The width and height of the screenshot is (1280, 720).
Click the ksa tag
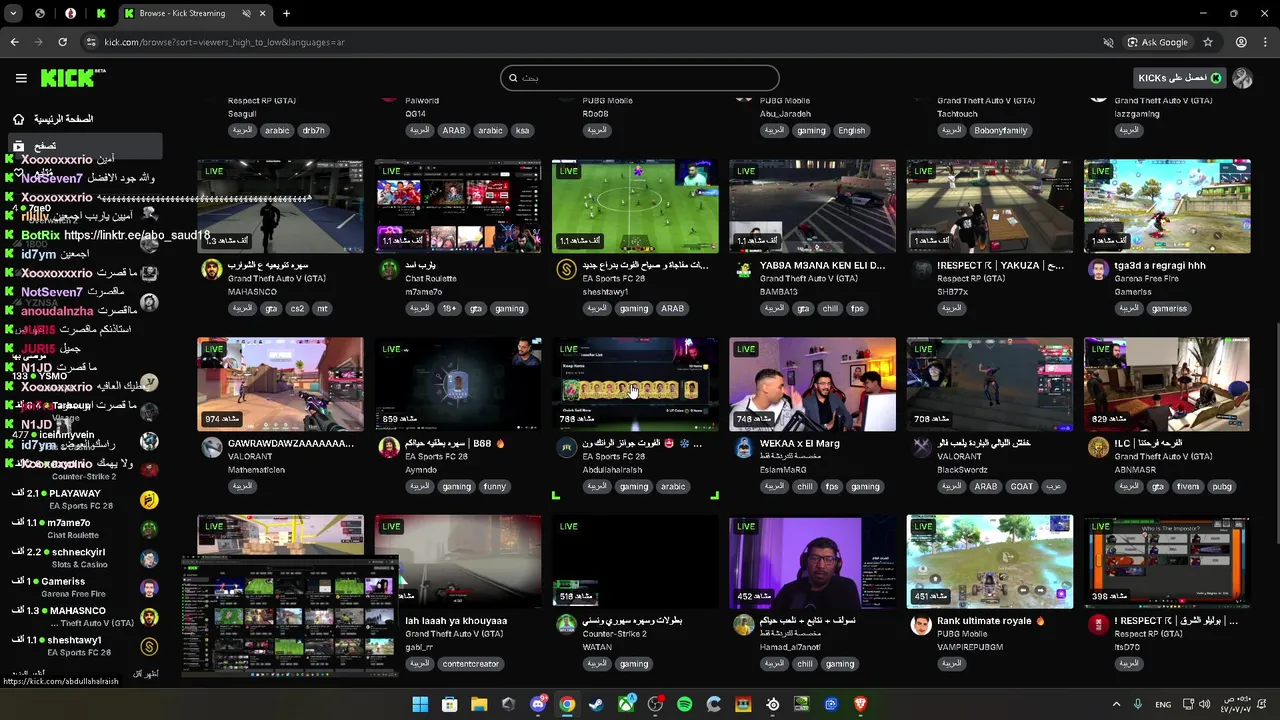522,130
